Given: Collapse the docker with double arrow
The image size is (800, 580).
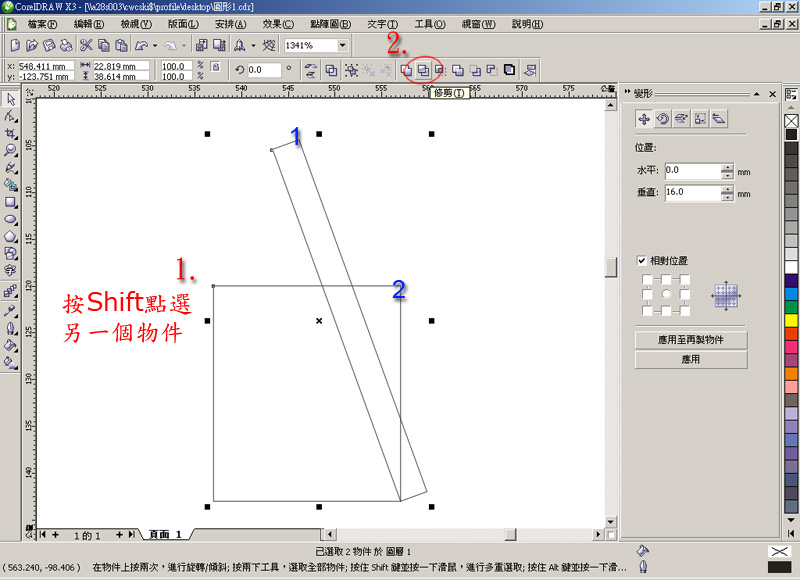Looking at the screenshot, I should click(x=627, y=92).
